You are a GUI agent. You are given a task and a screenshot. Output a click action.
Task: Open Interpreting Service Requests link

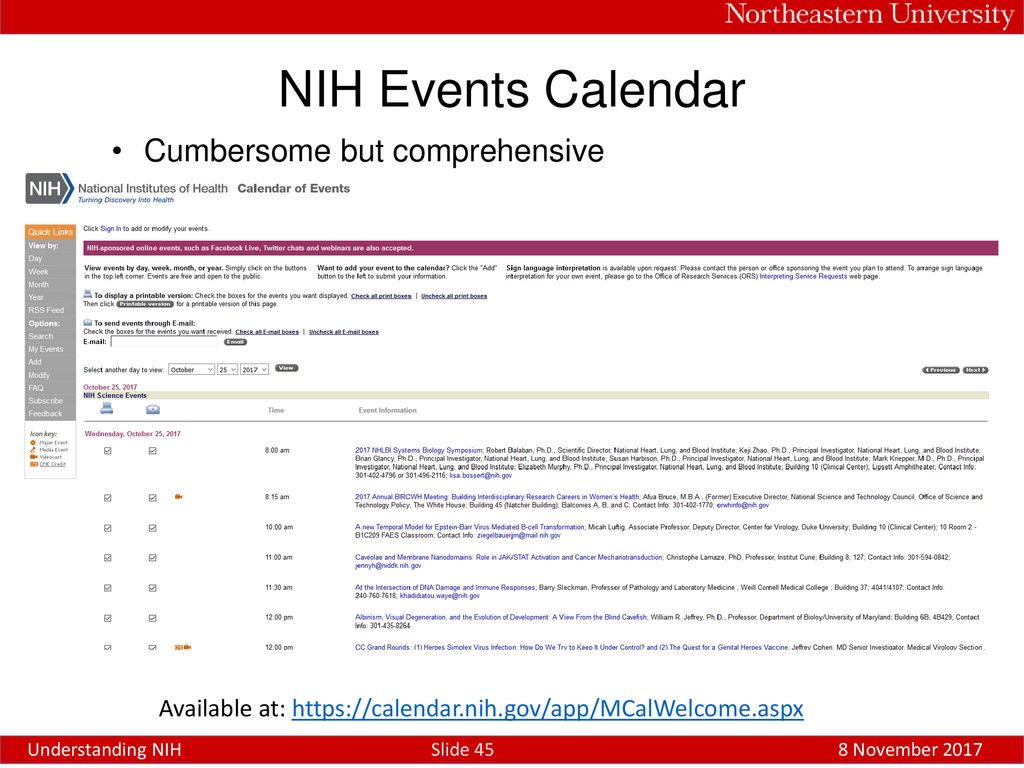[x=803, y=276]
